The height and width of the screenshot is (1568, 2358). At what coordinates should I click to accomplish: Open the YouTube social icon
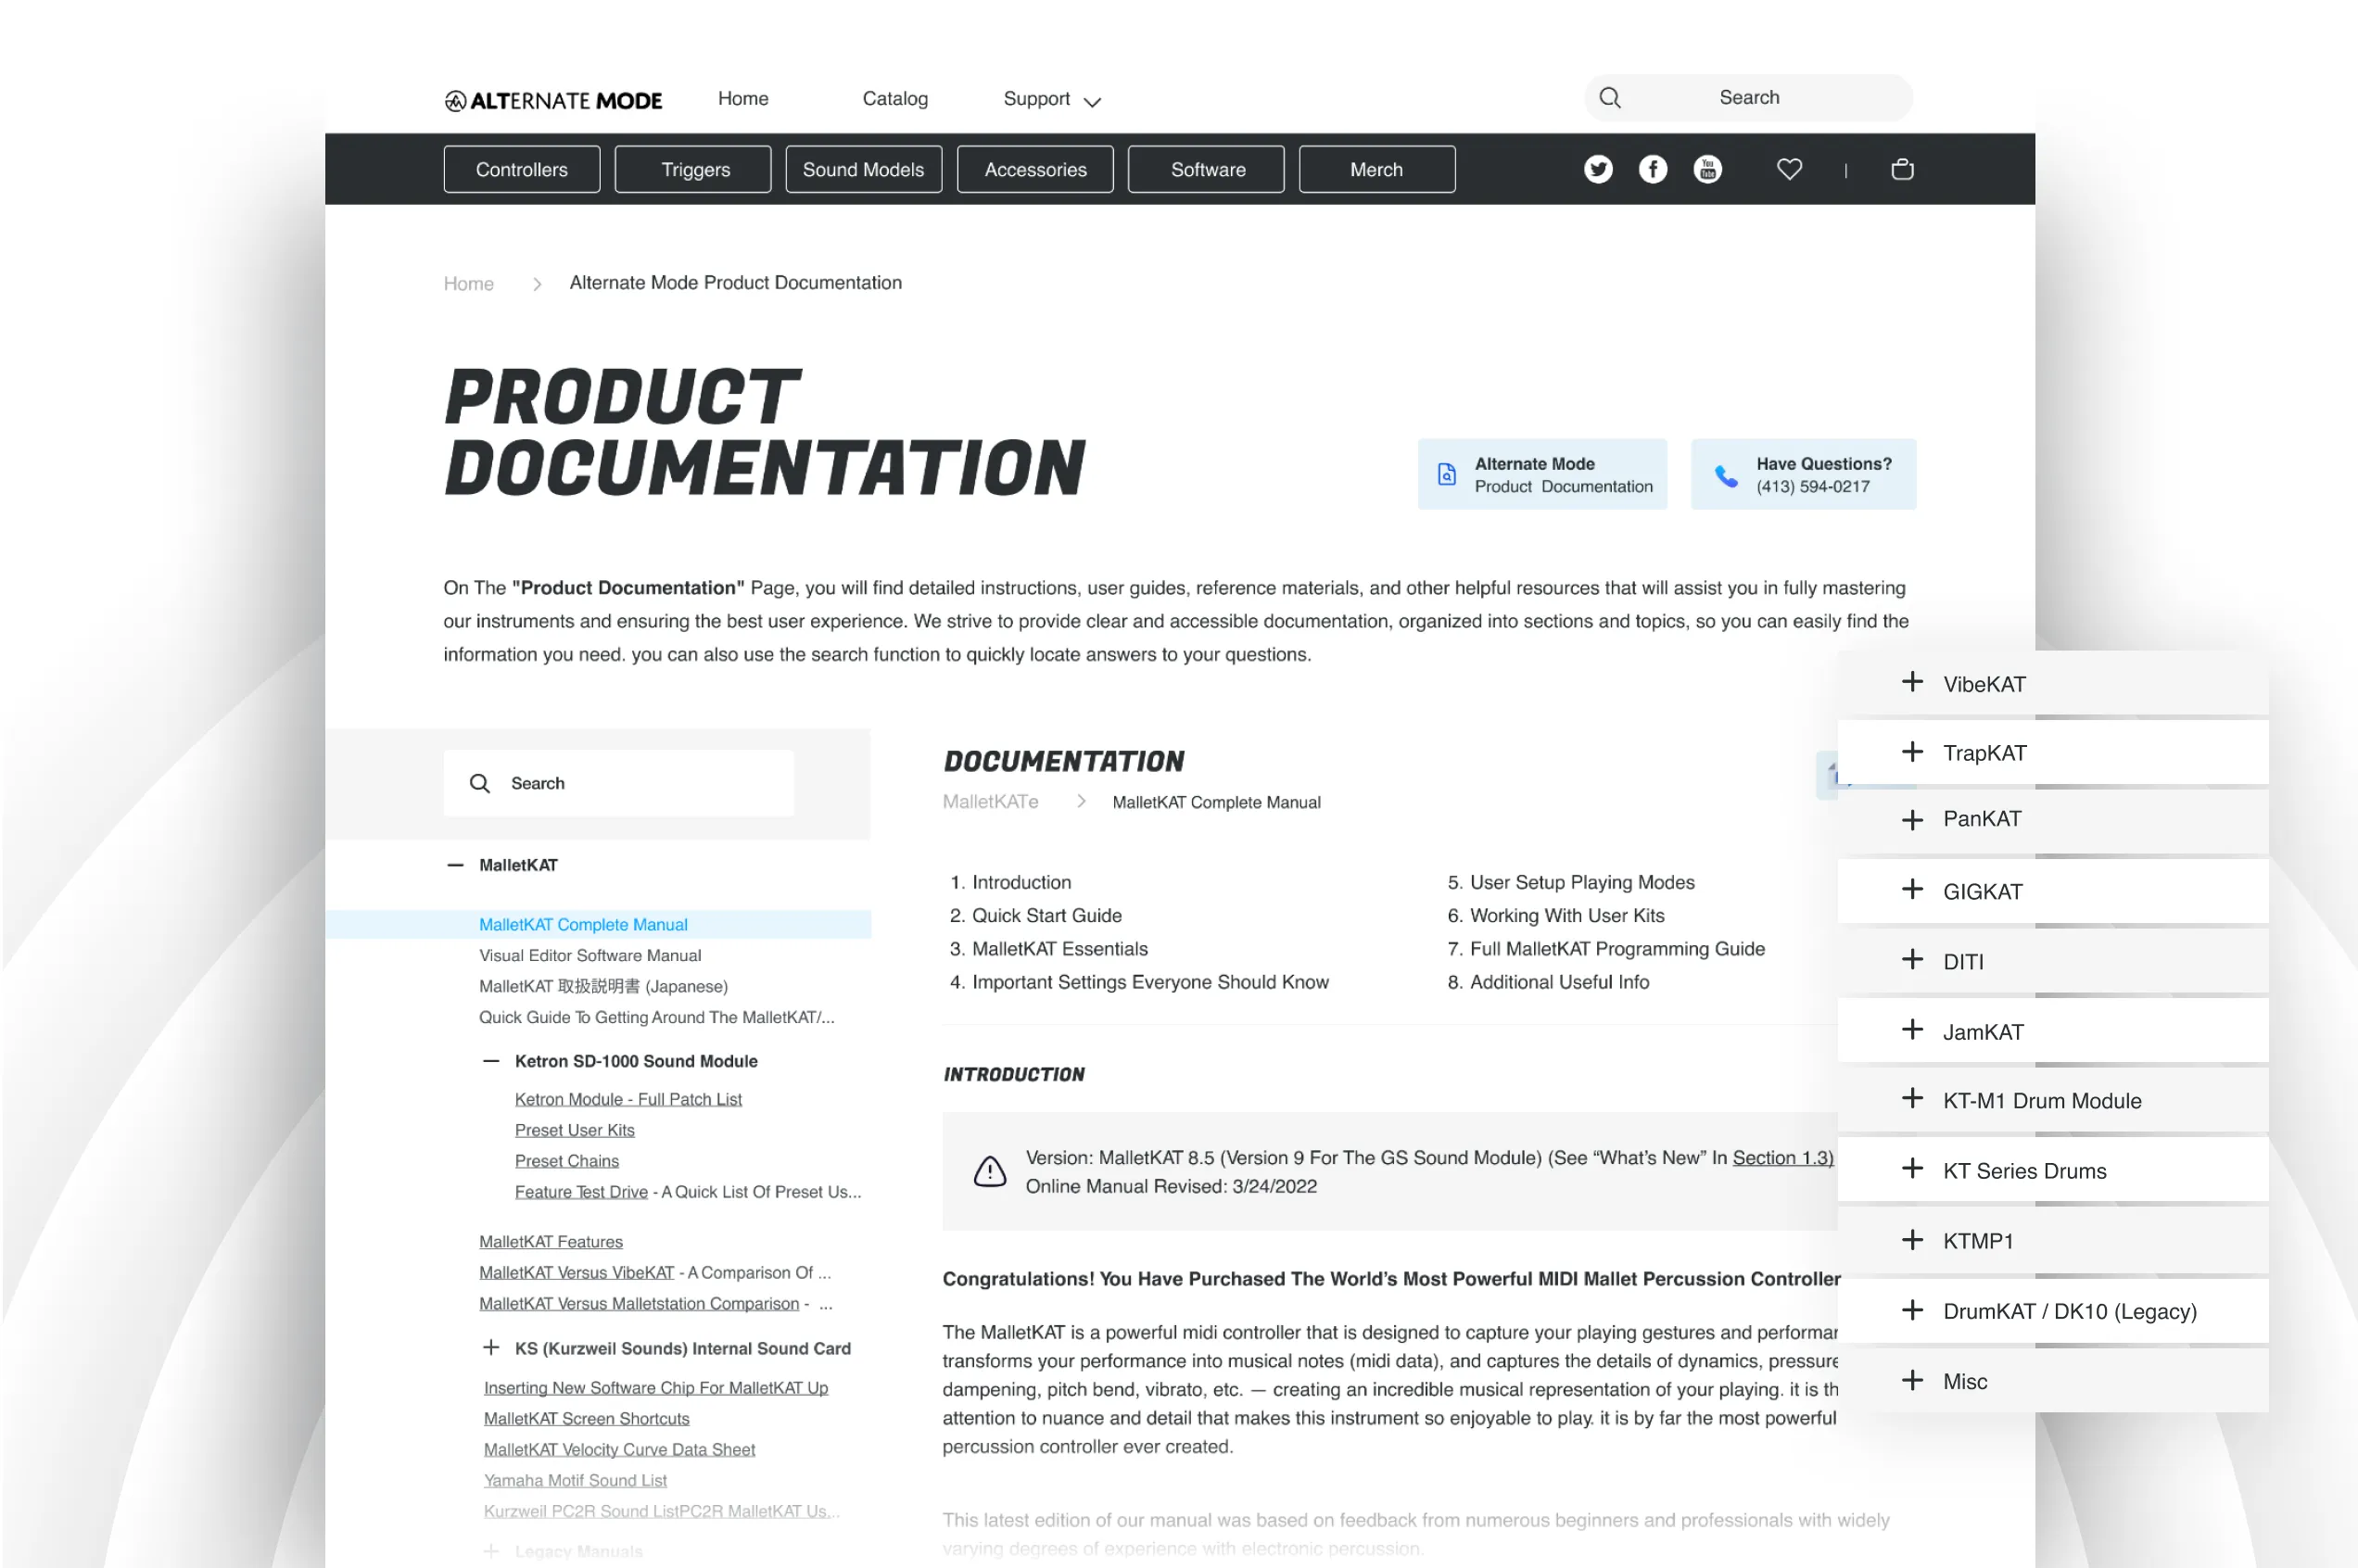(x=1707, y=169)
